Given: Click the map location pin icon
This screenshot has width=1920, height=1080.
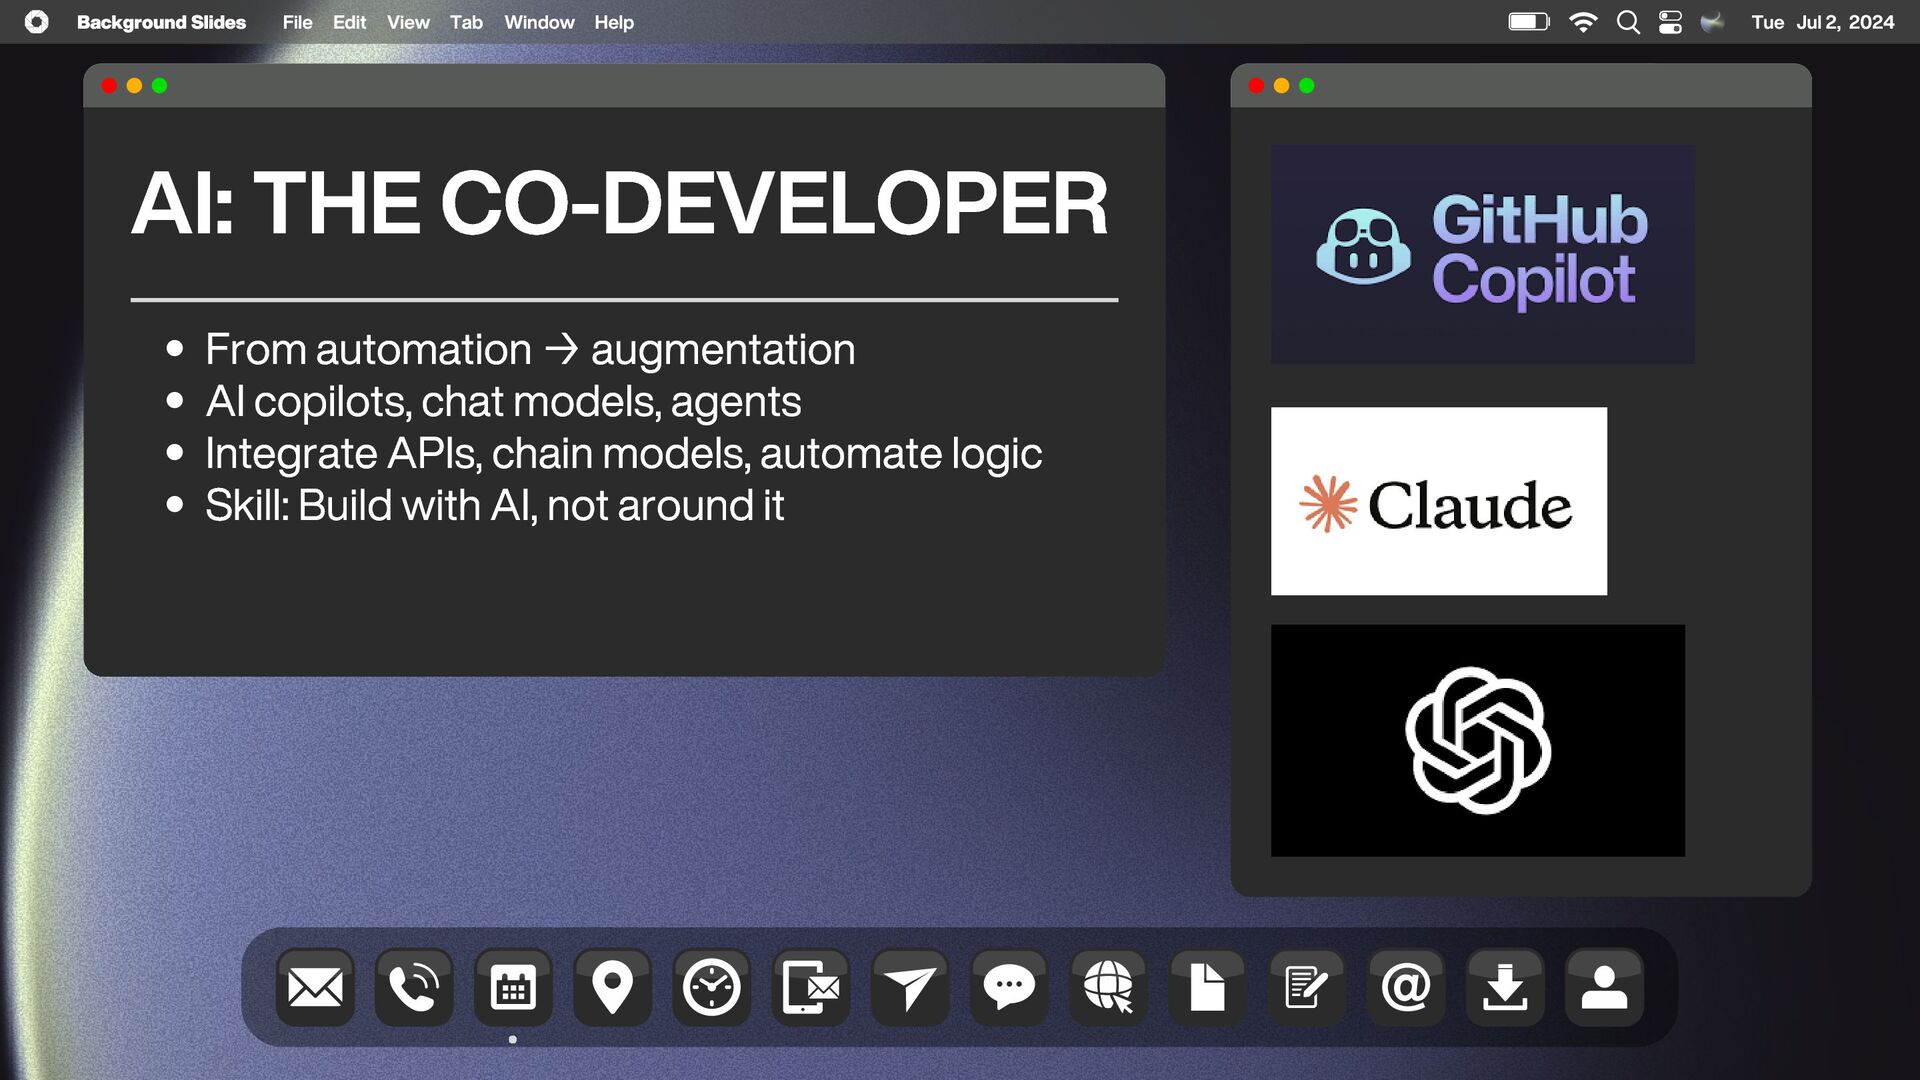Looking at the screenshot, I should [x=612, y=988].
